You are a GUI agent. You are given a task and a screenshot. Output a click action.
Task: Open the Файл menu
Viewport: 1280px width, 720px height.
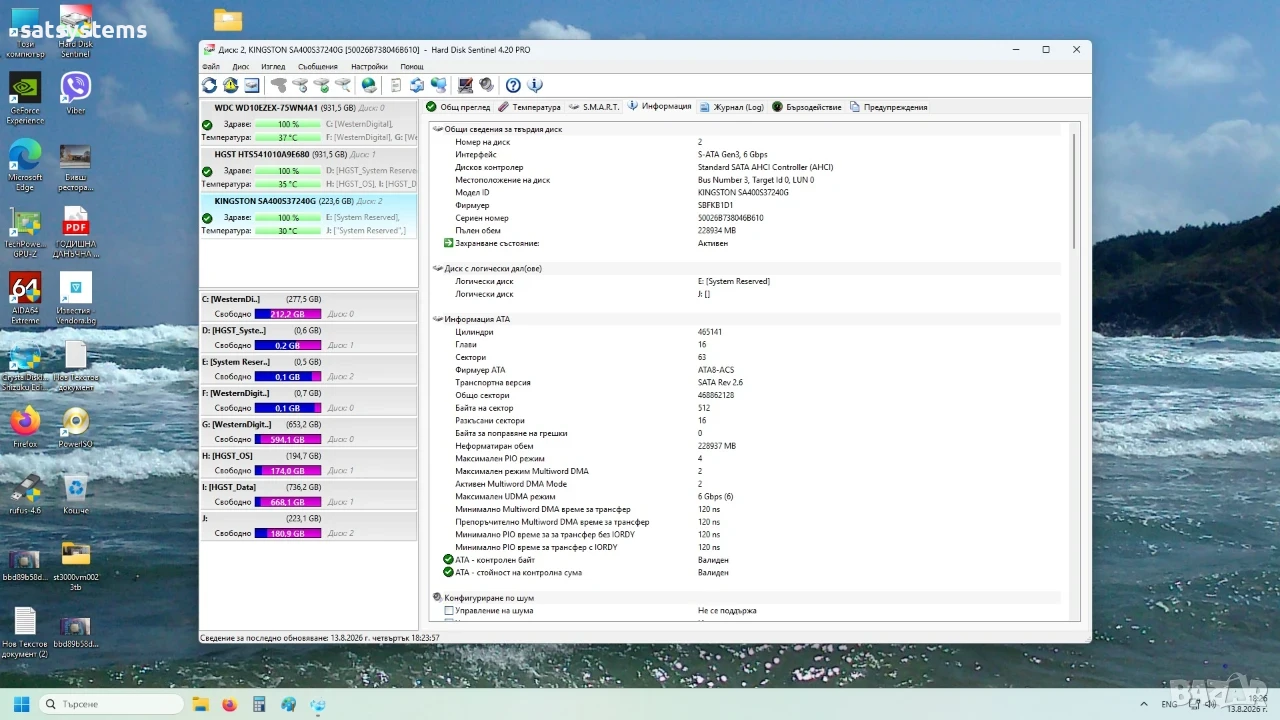pos(210,67)
